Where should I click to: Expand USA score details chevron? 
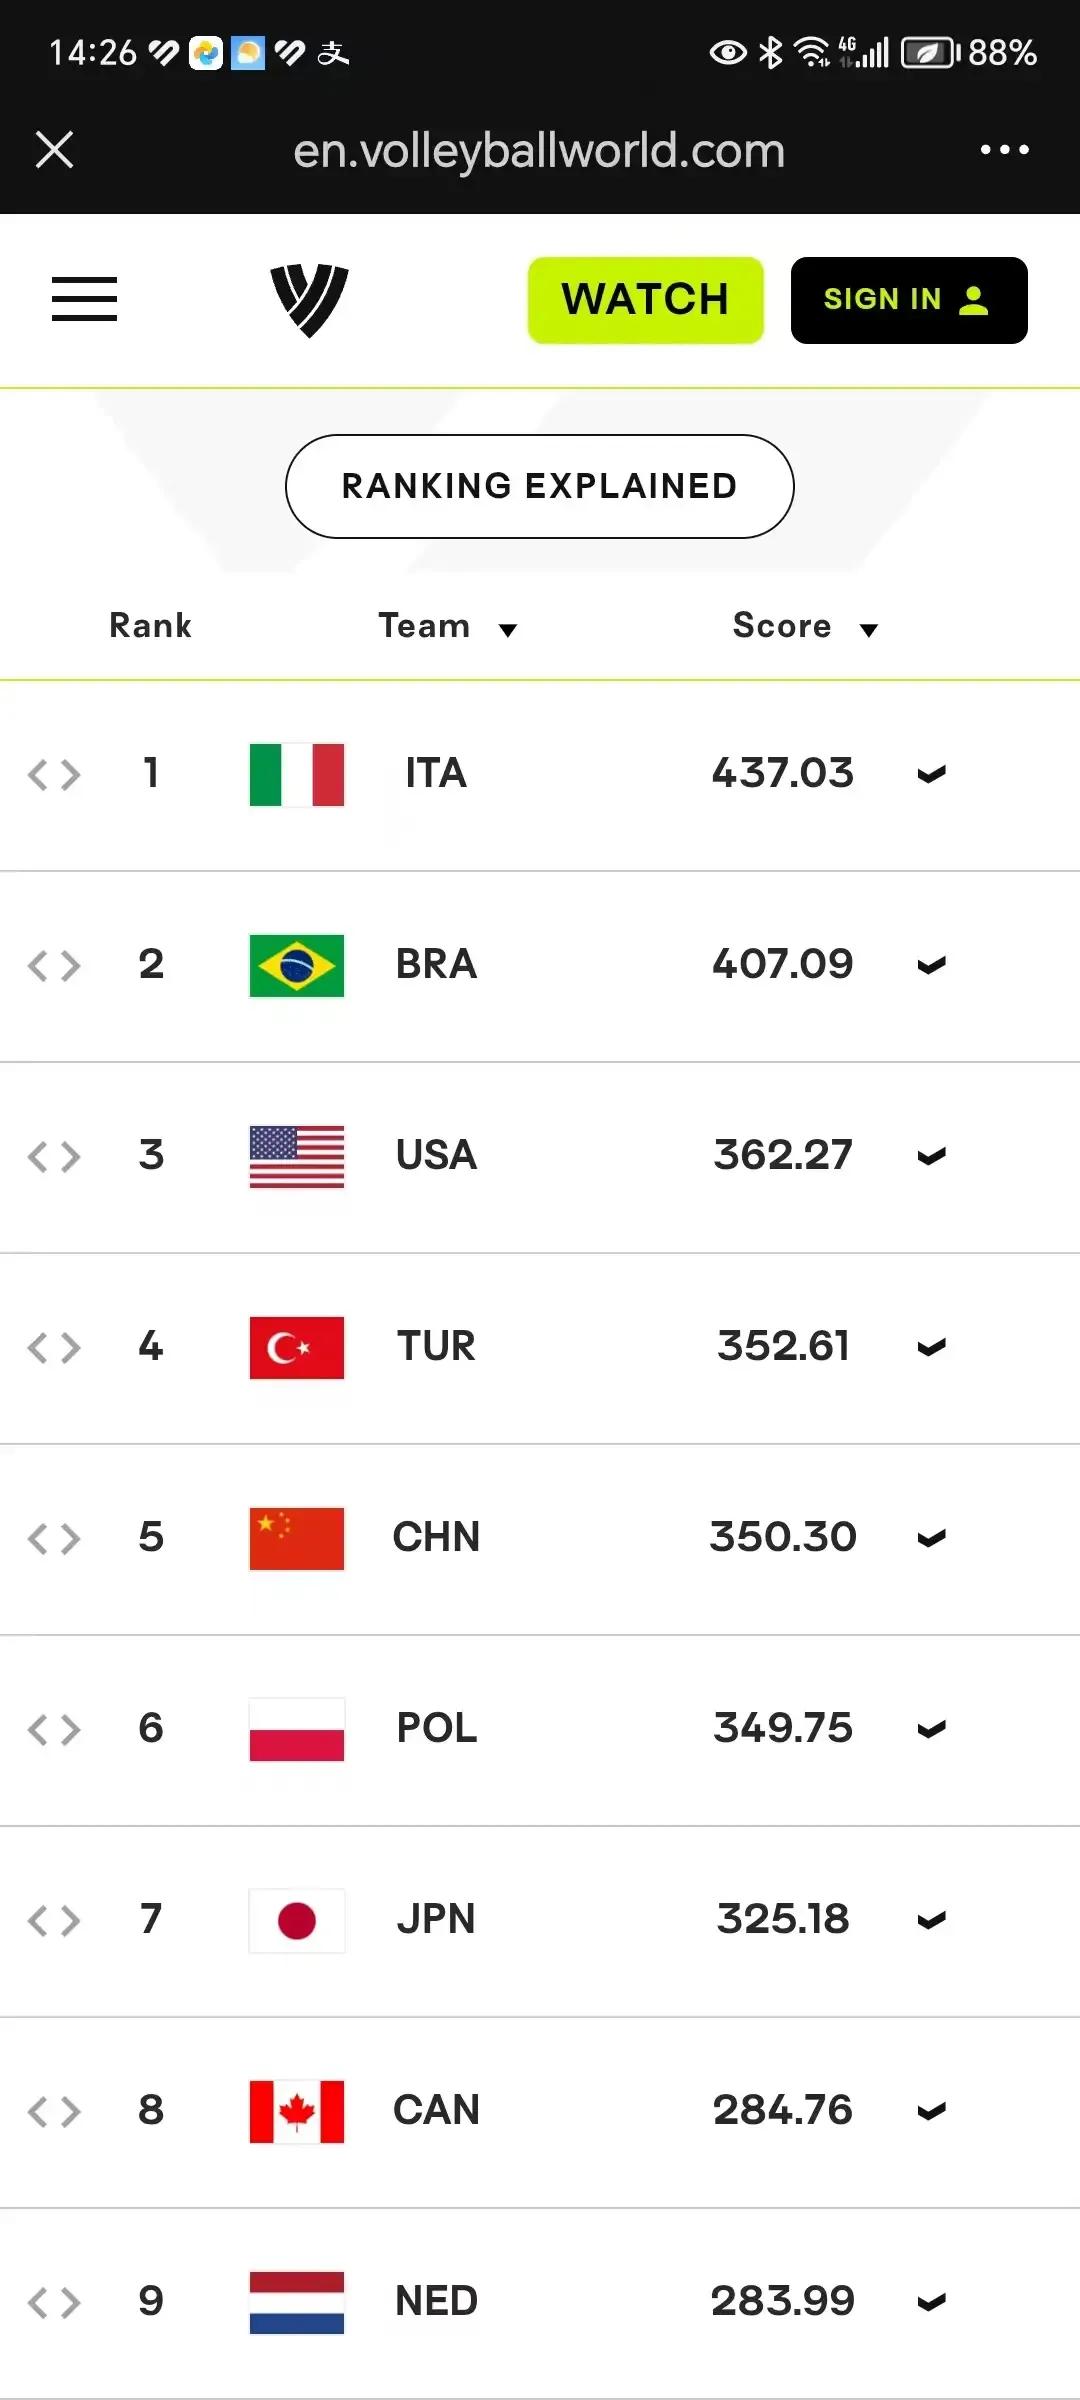tap(931, 1157)
